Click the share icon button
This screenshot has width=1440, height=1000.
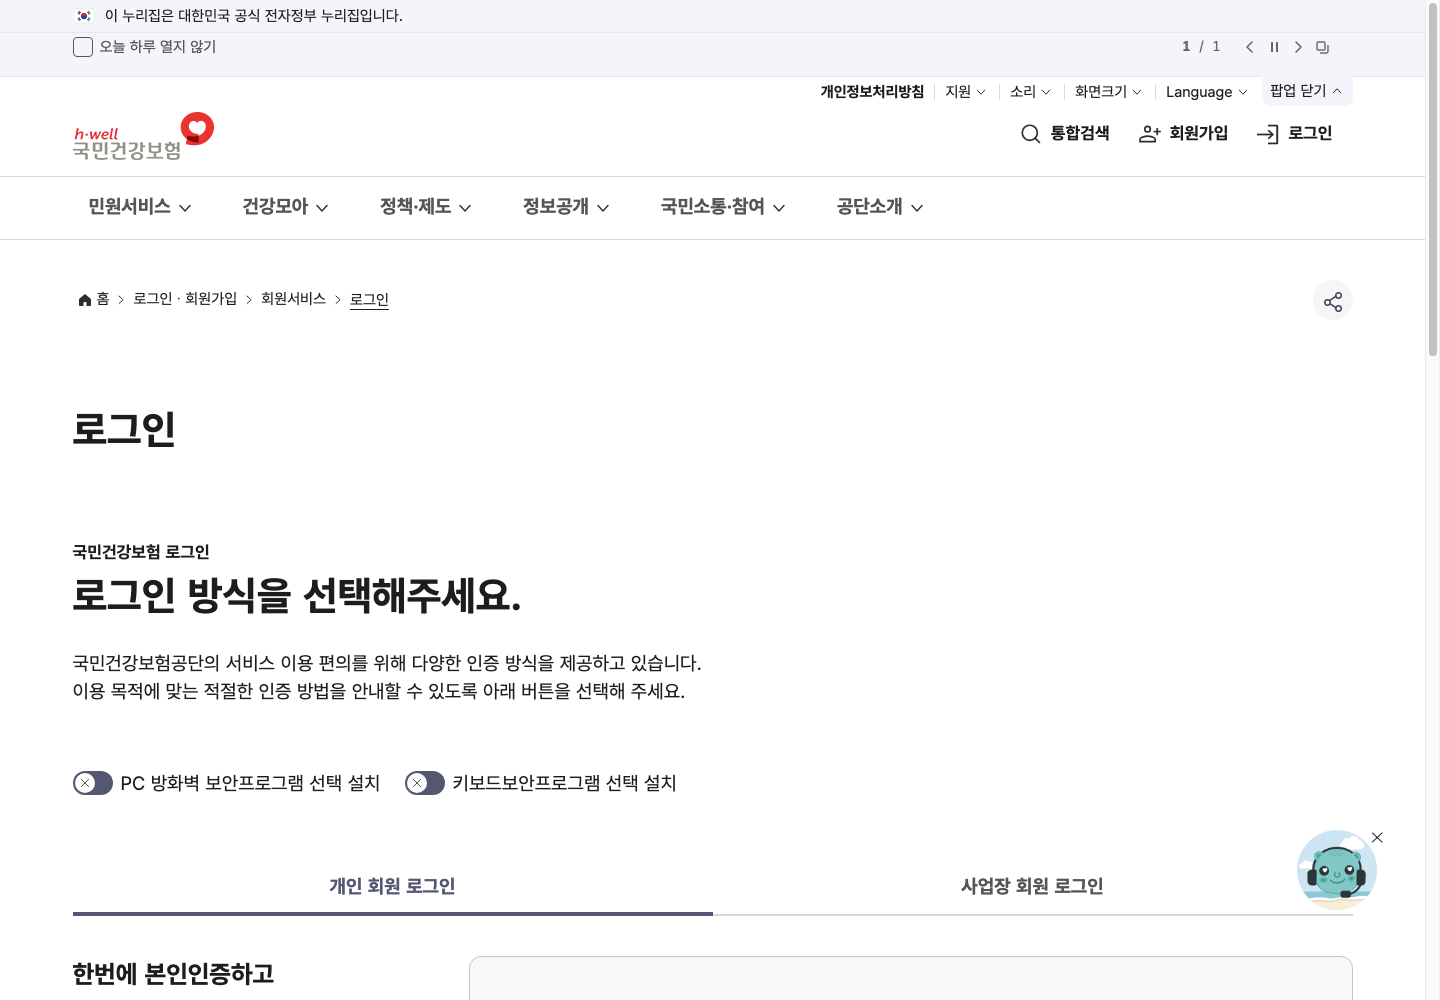pos(1333,301)
